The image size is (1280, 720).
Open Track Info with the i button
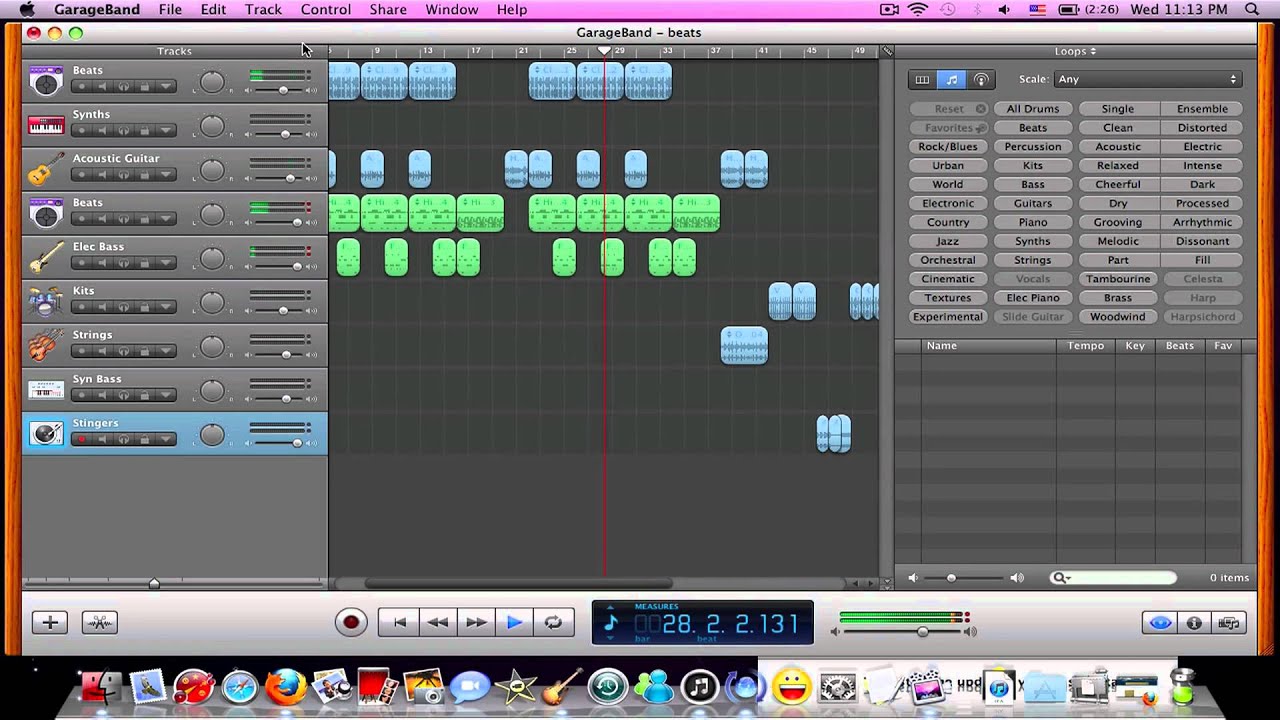(1194, 623)
